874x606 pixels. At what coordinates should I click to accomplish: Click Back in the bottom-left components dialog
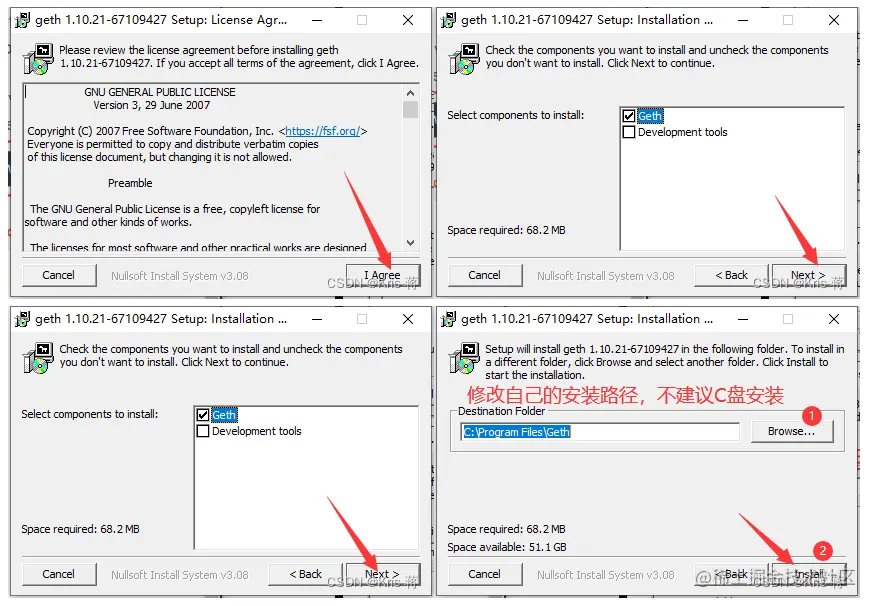coord(305,574)
